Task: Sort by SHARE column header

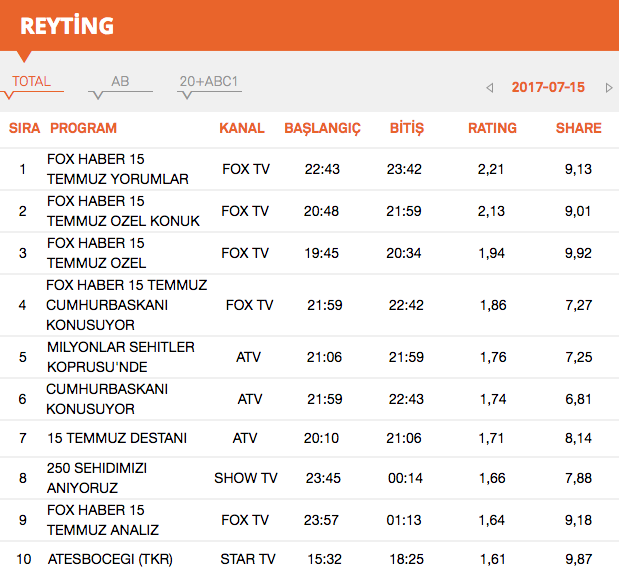Action: pyautogui.click(x=578, y=128)
